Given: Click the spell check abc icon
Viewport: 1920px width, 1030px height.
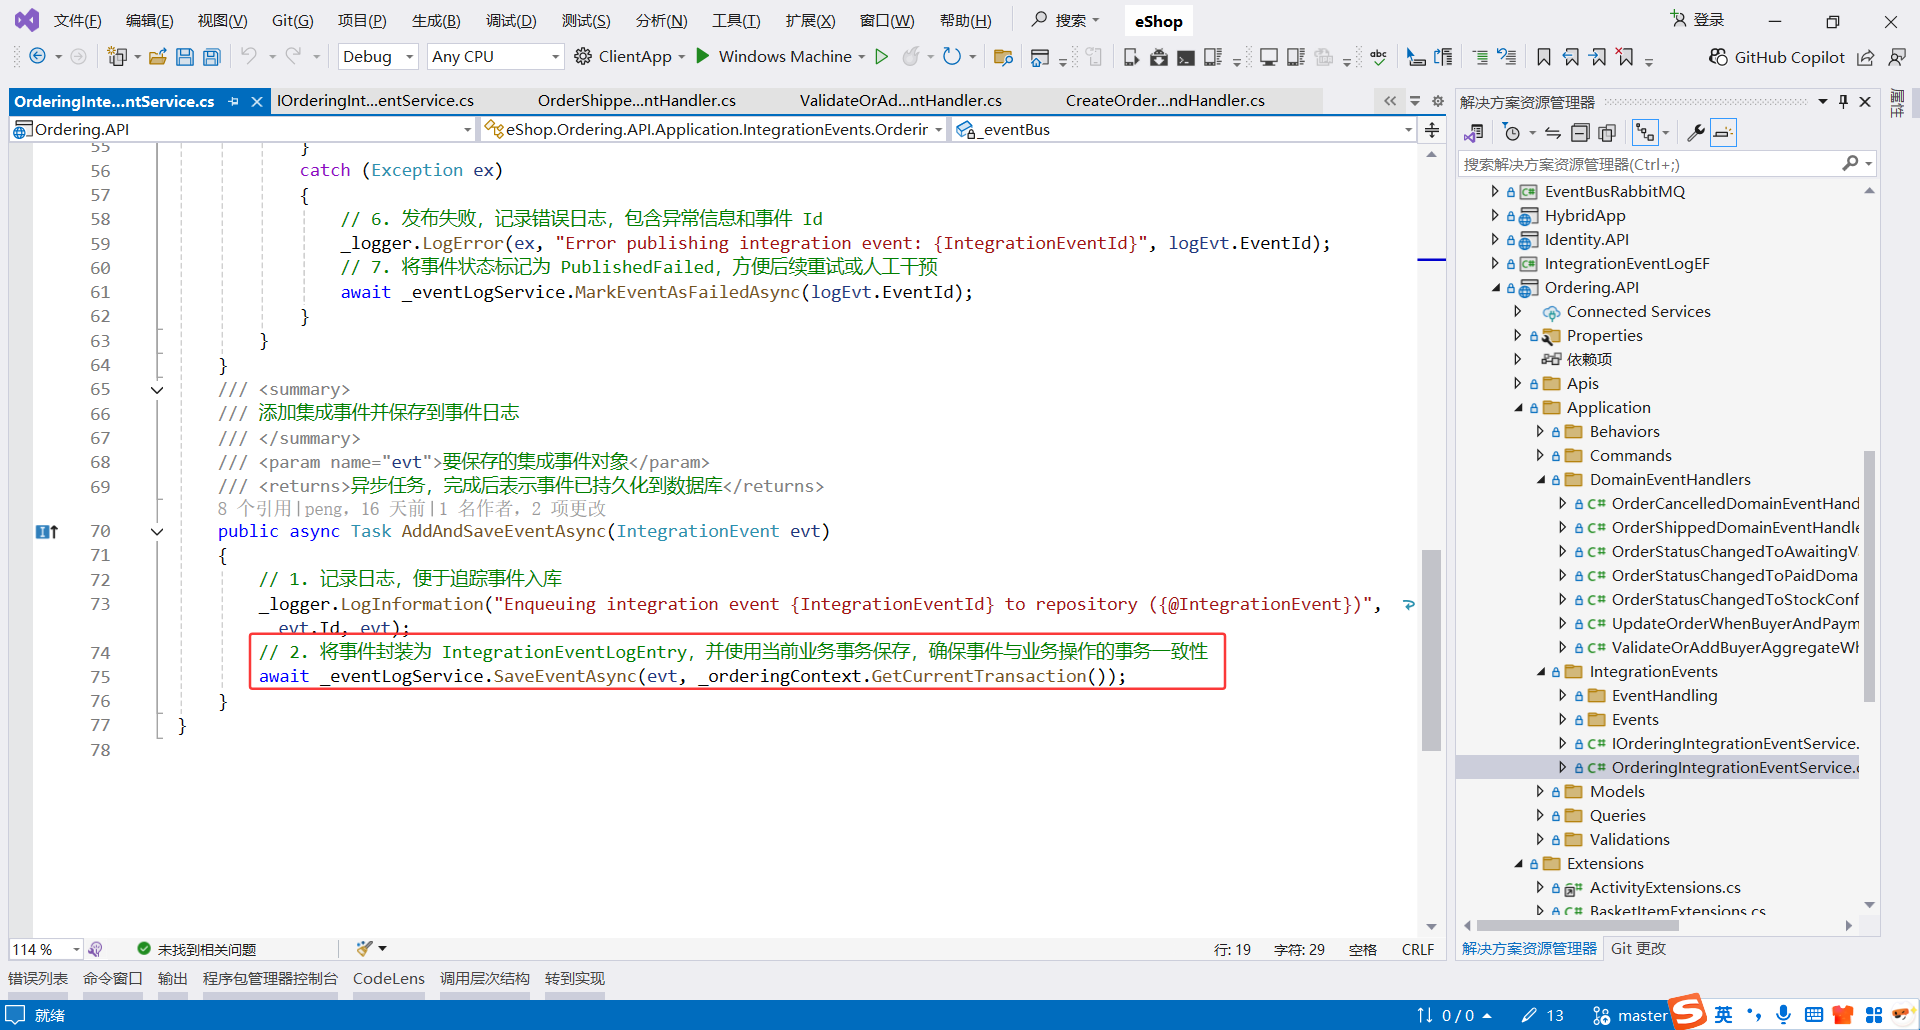Looking at the screenshot, I should pos(1379,57).
